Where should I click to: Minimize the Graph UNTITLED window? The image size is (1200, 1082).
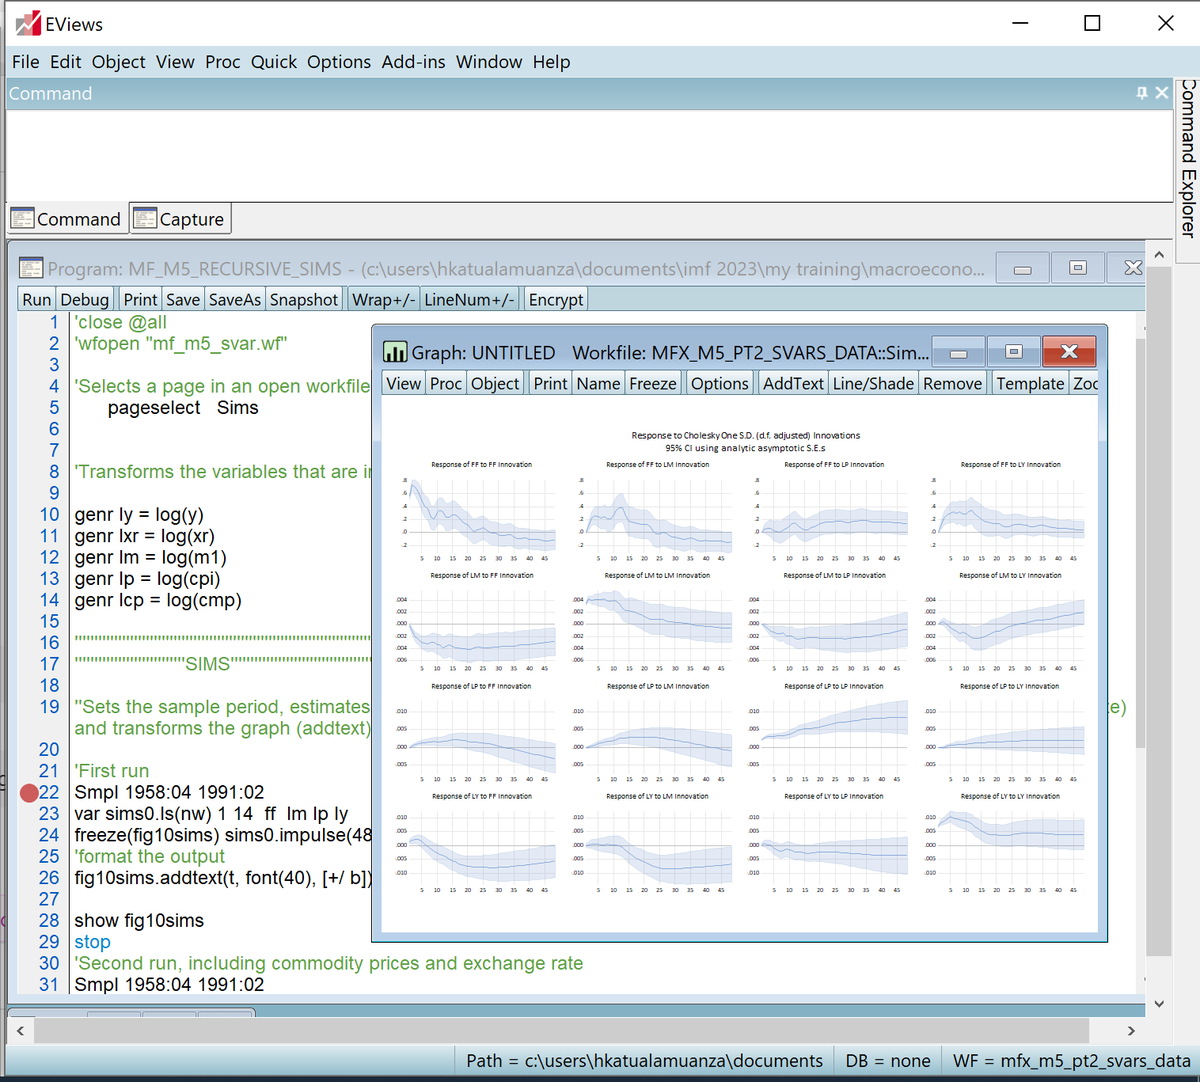(958, 352)
